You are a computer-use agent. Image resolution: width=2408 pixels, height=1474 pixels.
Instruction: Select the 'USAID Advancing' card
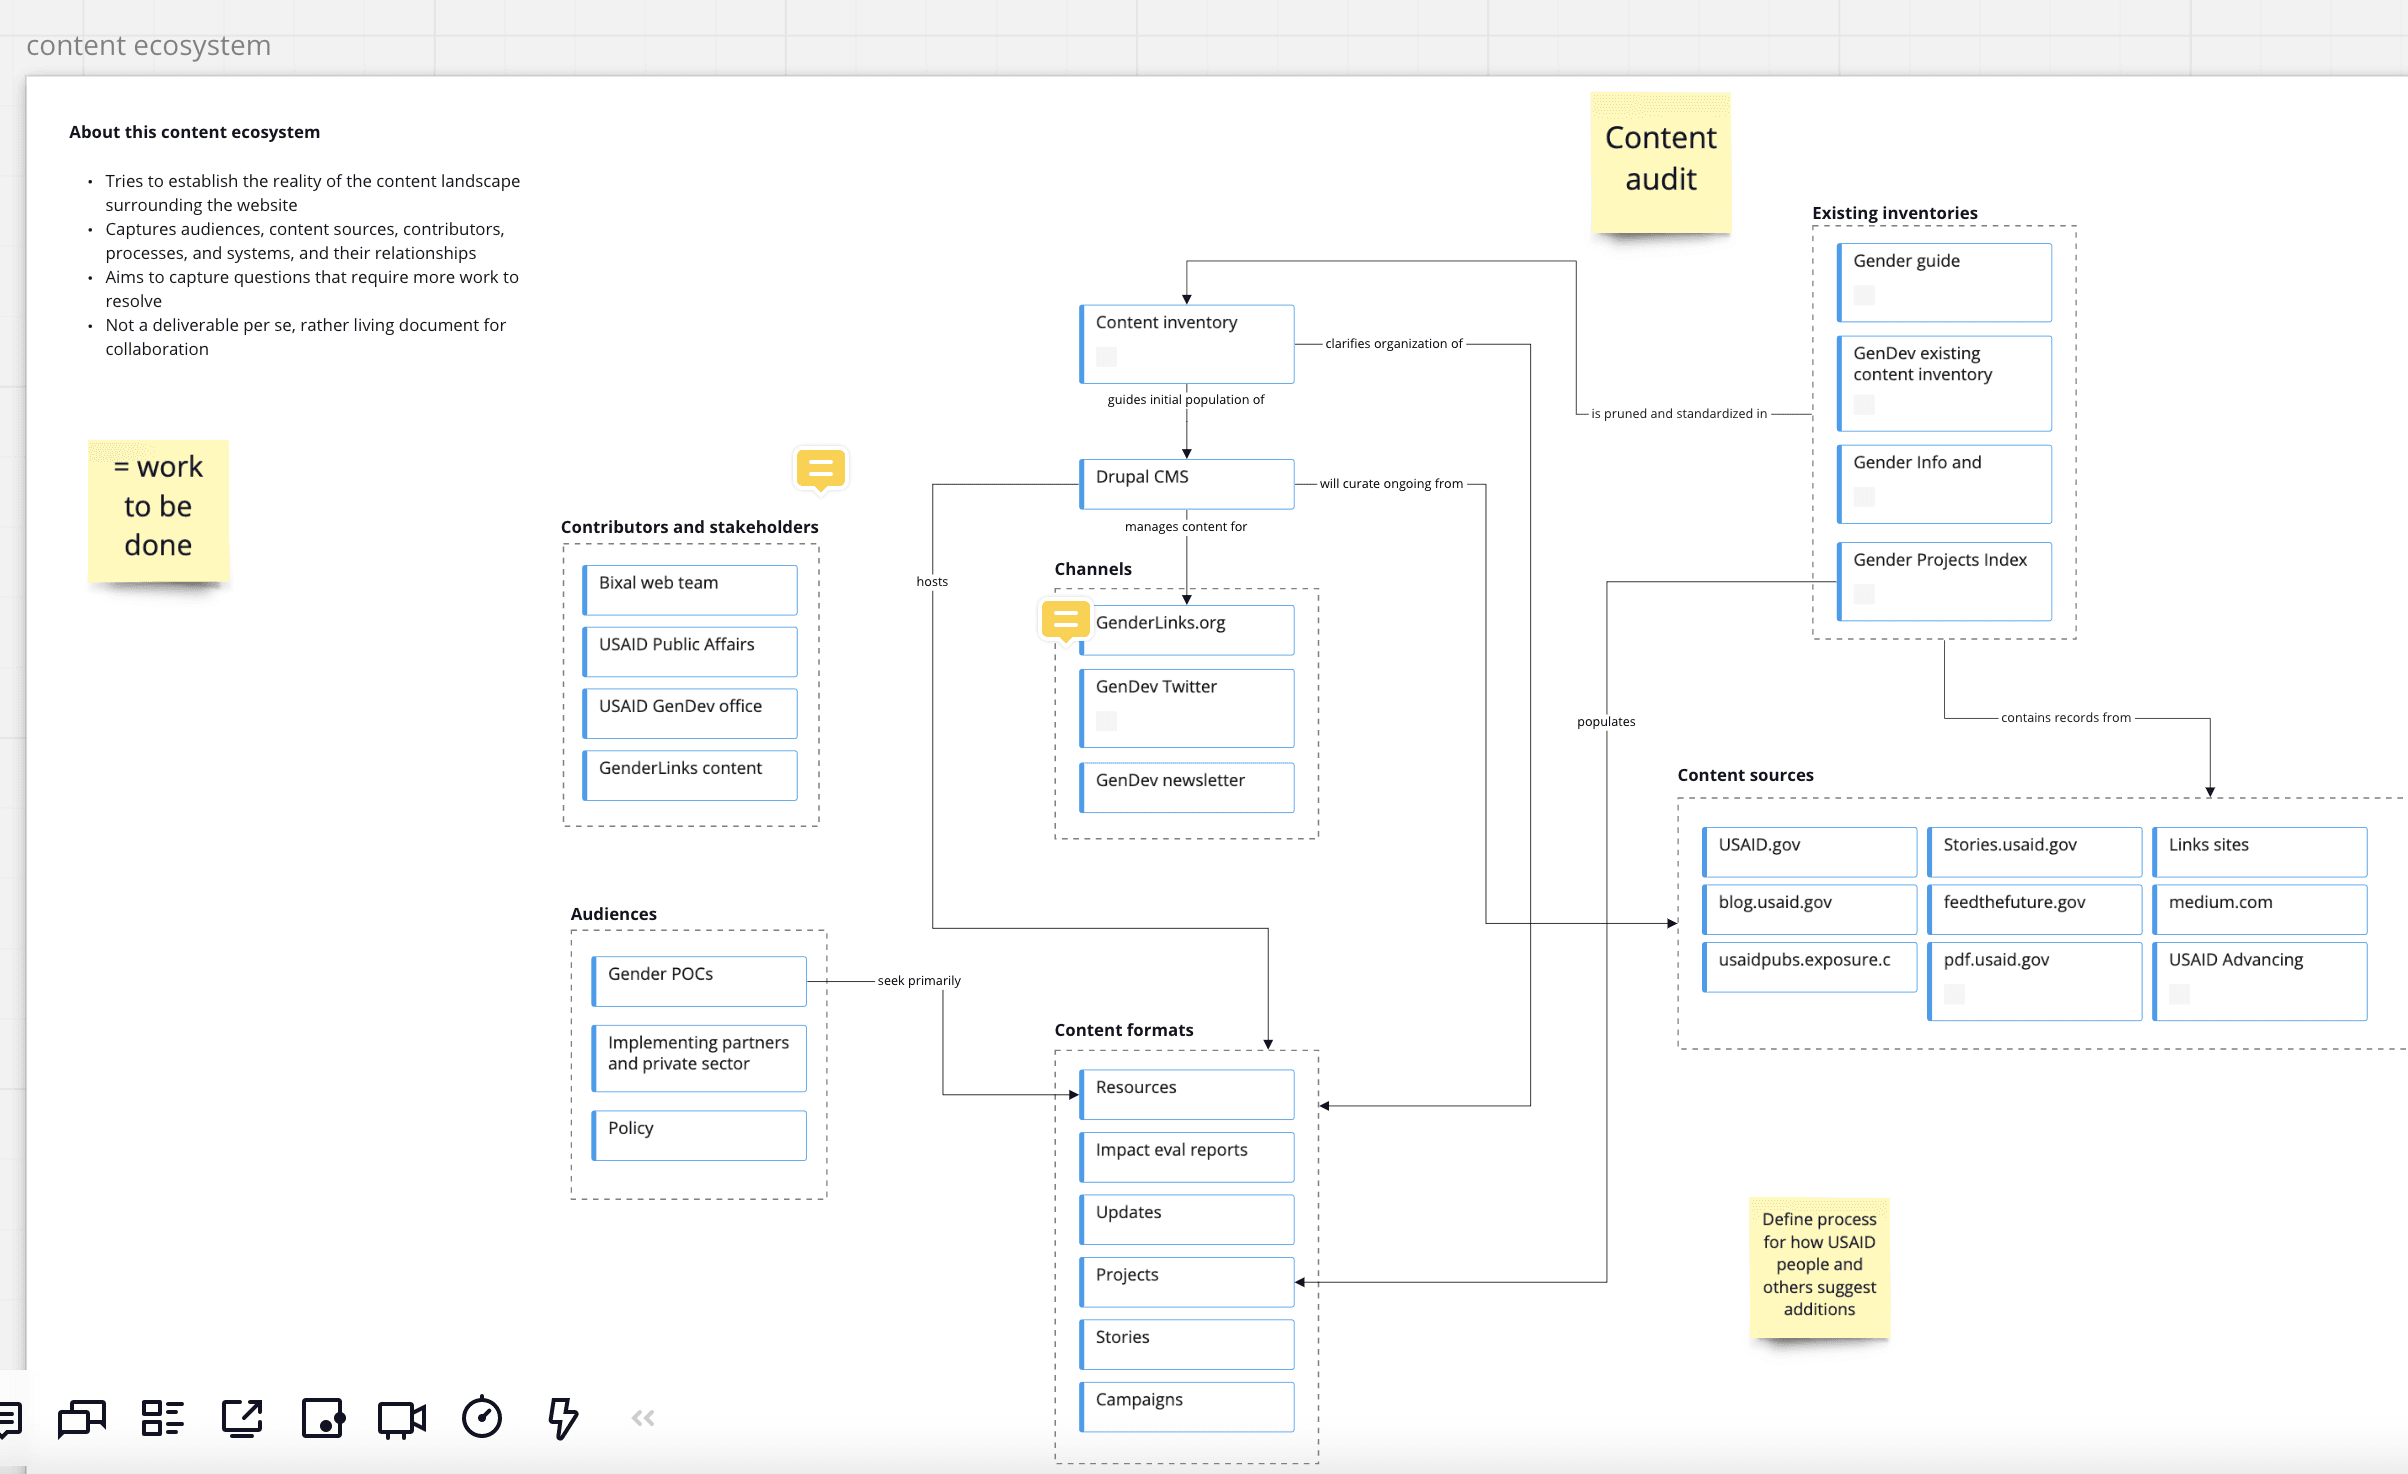point(2260,981)
